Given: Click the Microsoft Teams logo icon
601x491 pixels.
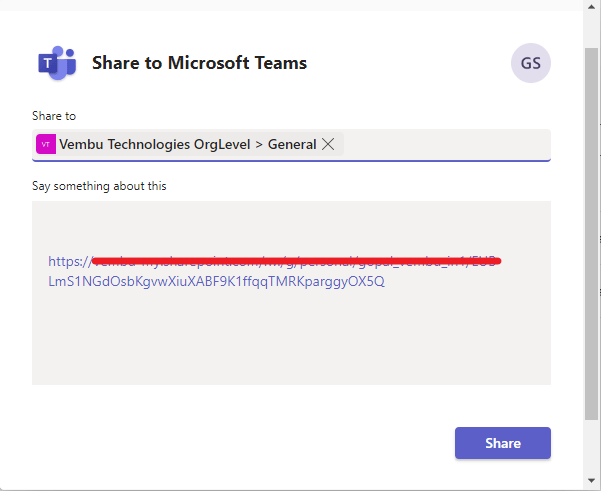Looking at the screenshot, I should (57, 63).
